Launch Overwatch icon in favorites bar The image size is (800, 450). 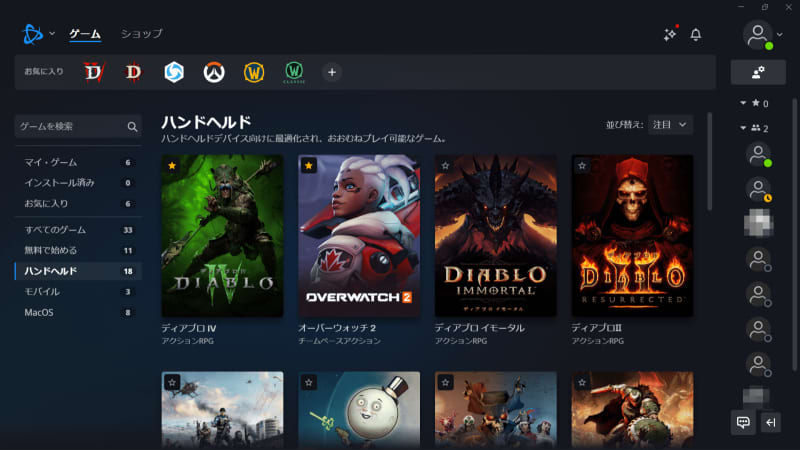[213, 72]
